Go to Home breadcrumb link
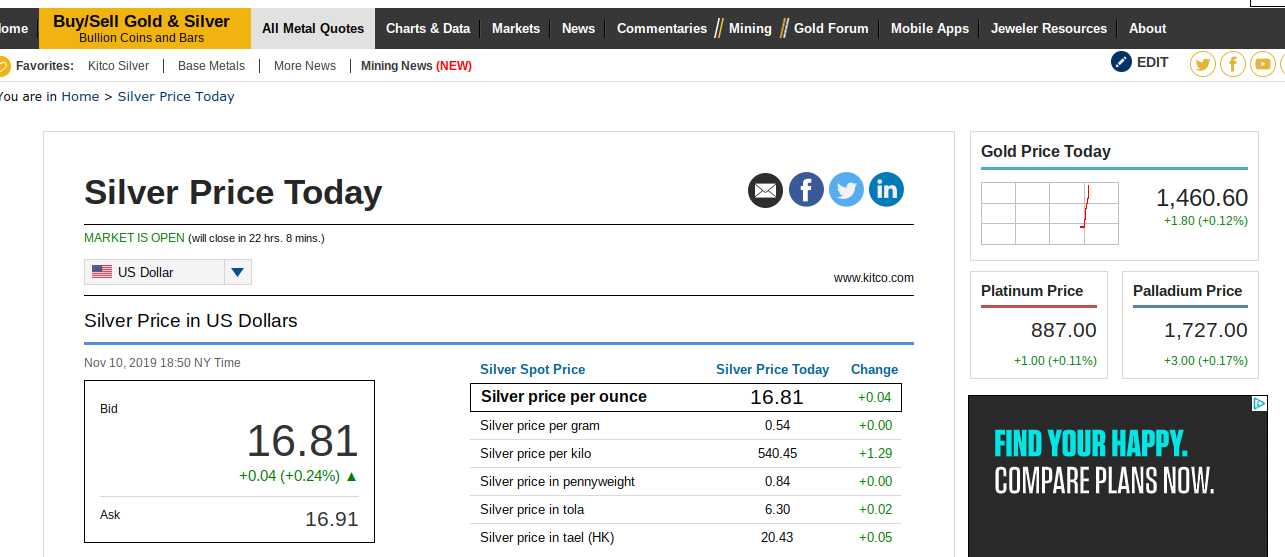 point(80,97)
